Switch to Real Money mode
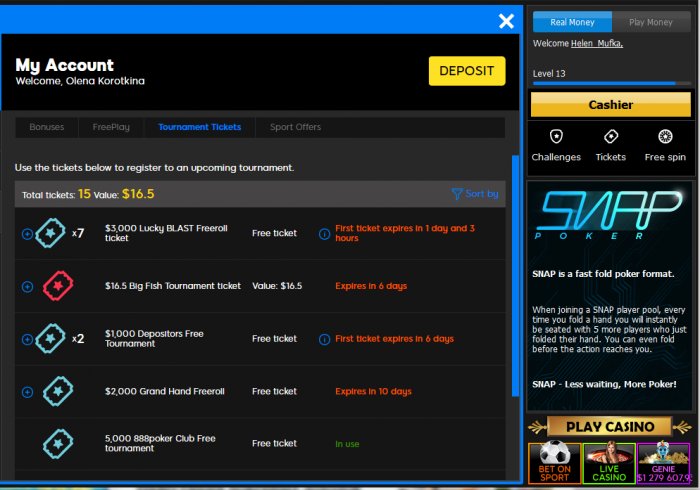This screenshot has height=490, width=700. coord(572,22)
